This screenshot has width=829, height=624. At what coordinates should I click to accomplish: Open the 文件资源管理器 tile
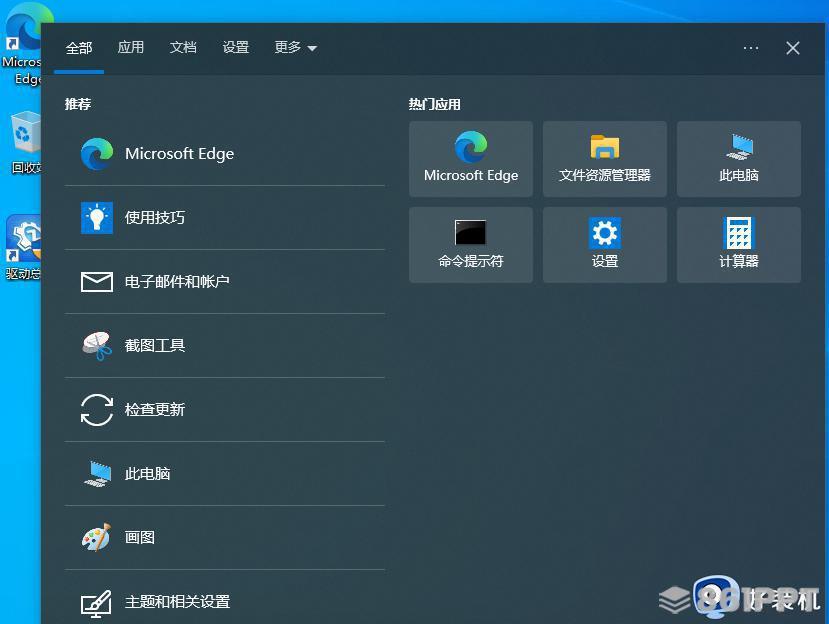point(605,159)
